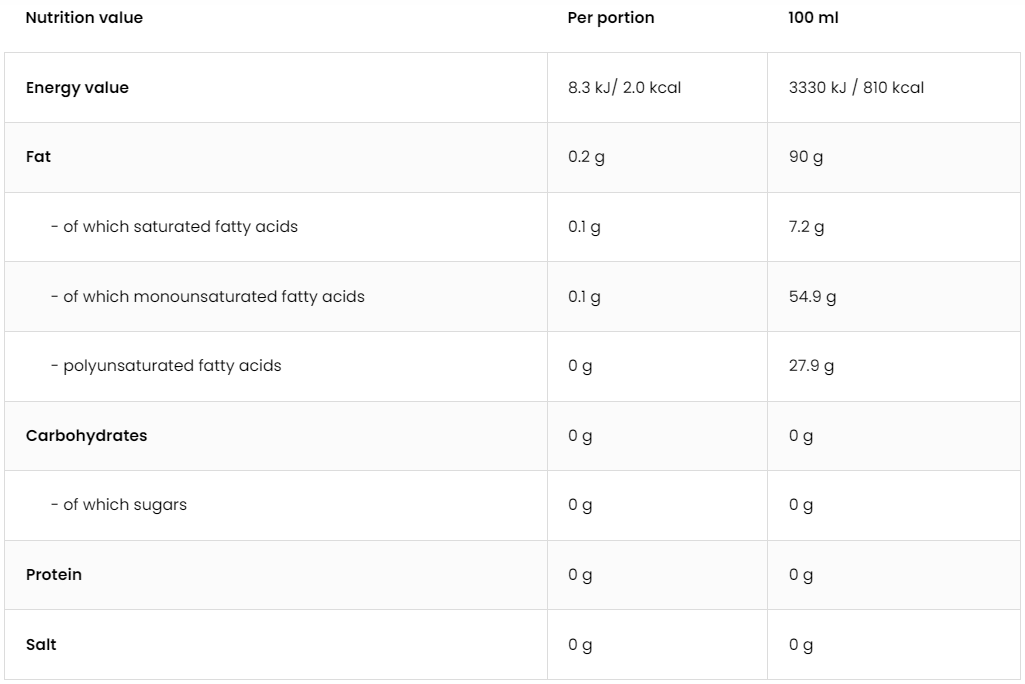Click the "Nutrition value" column header
This screenshot has width=1025, height=684.
pos(84,18)
